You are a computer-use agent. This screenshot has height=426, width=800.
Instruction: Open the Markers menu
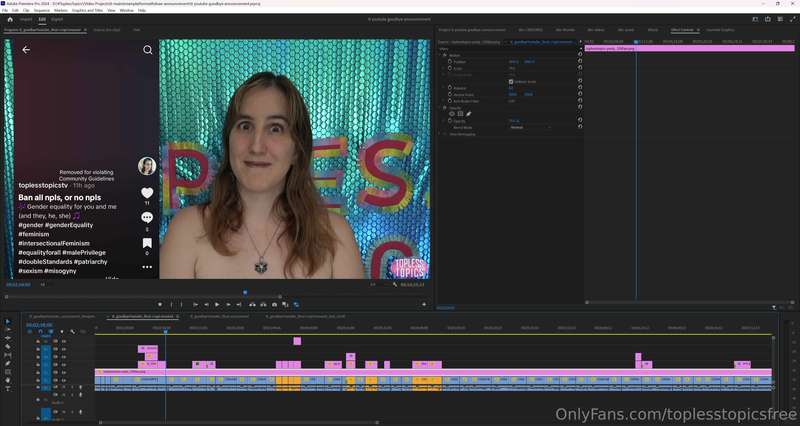(61, 10)
